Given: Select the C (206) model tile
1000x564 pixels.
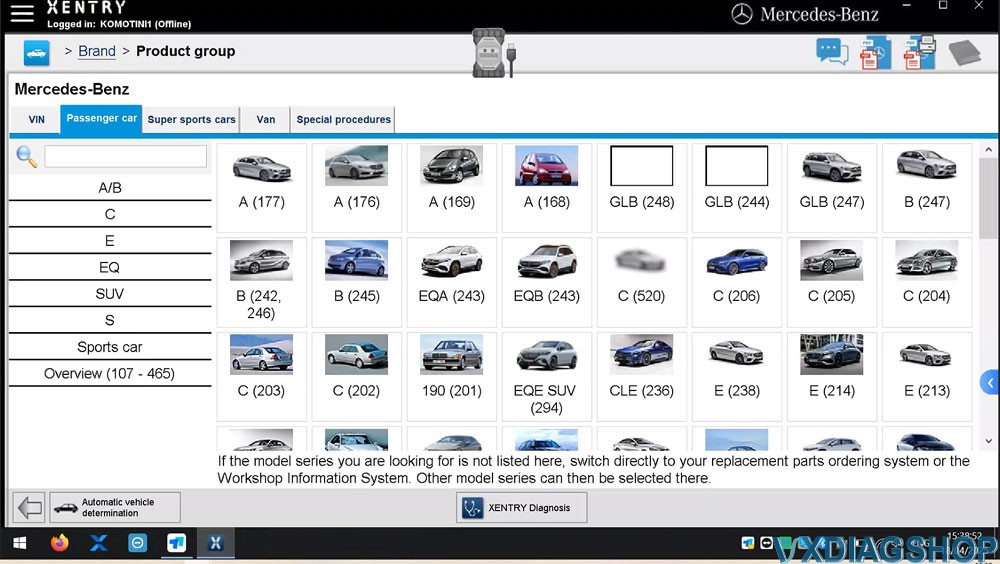Looking at the screenshot, I should (x=737, y=282).
